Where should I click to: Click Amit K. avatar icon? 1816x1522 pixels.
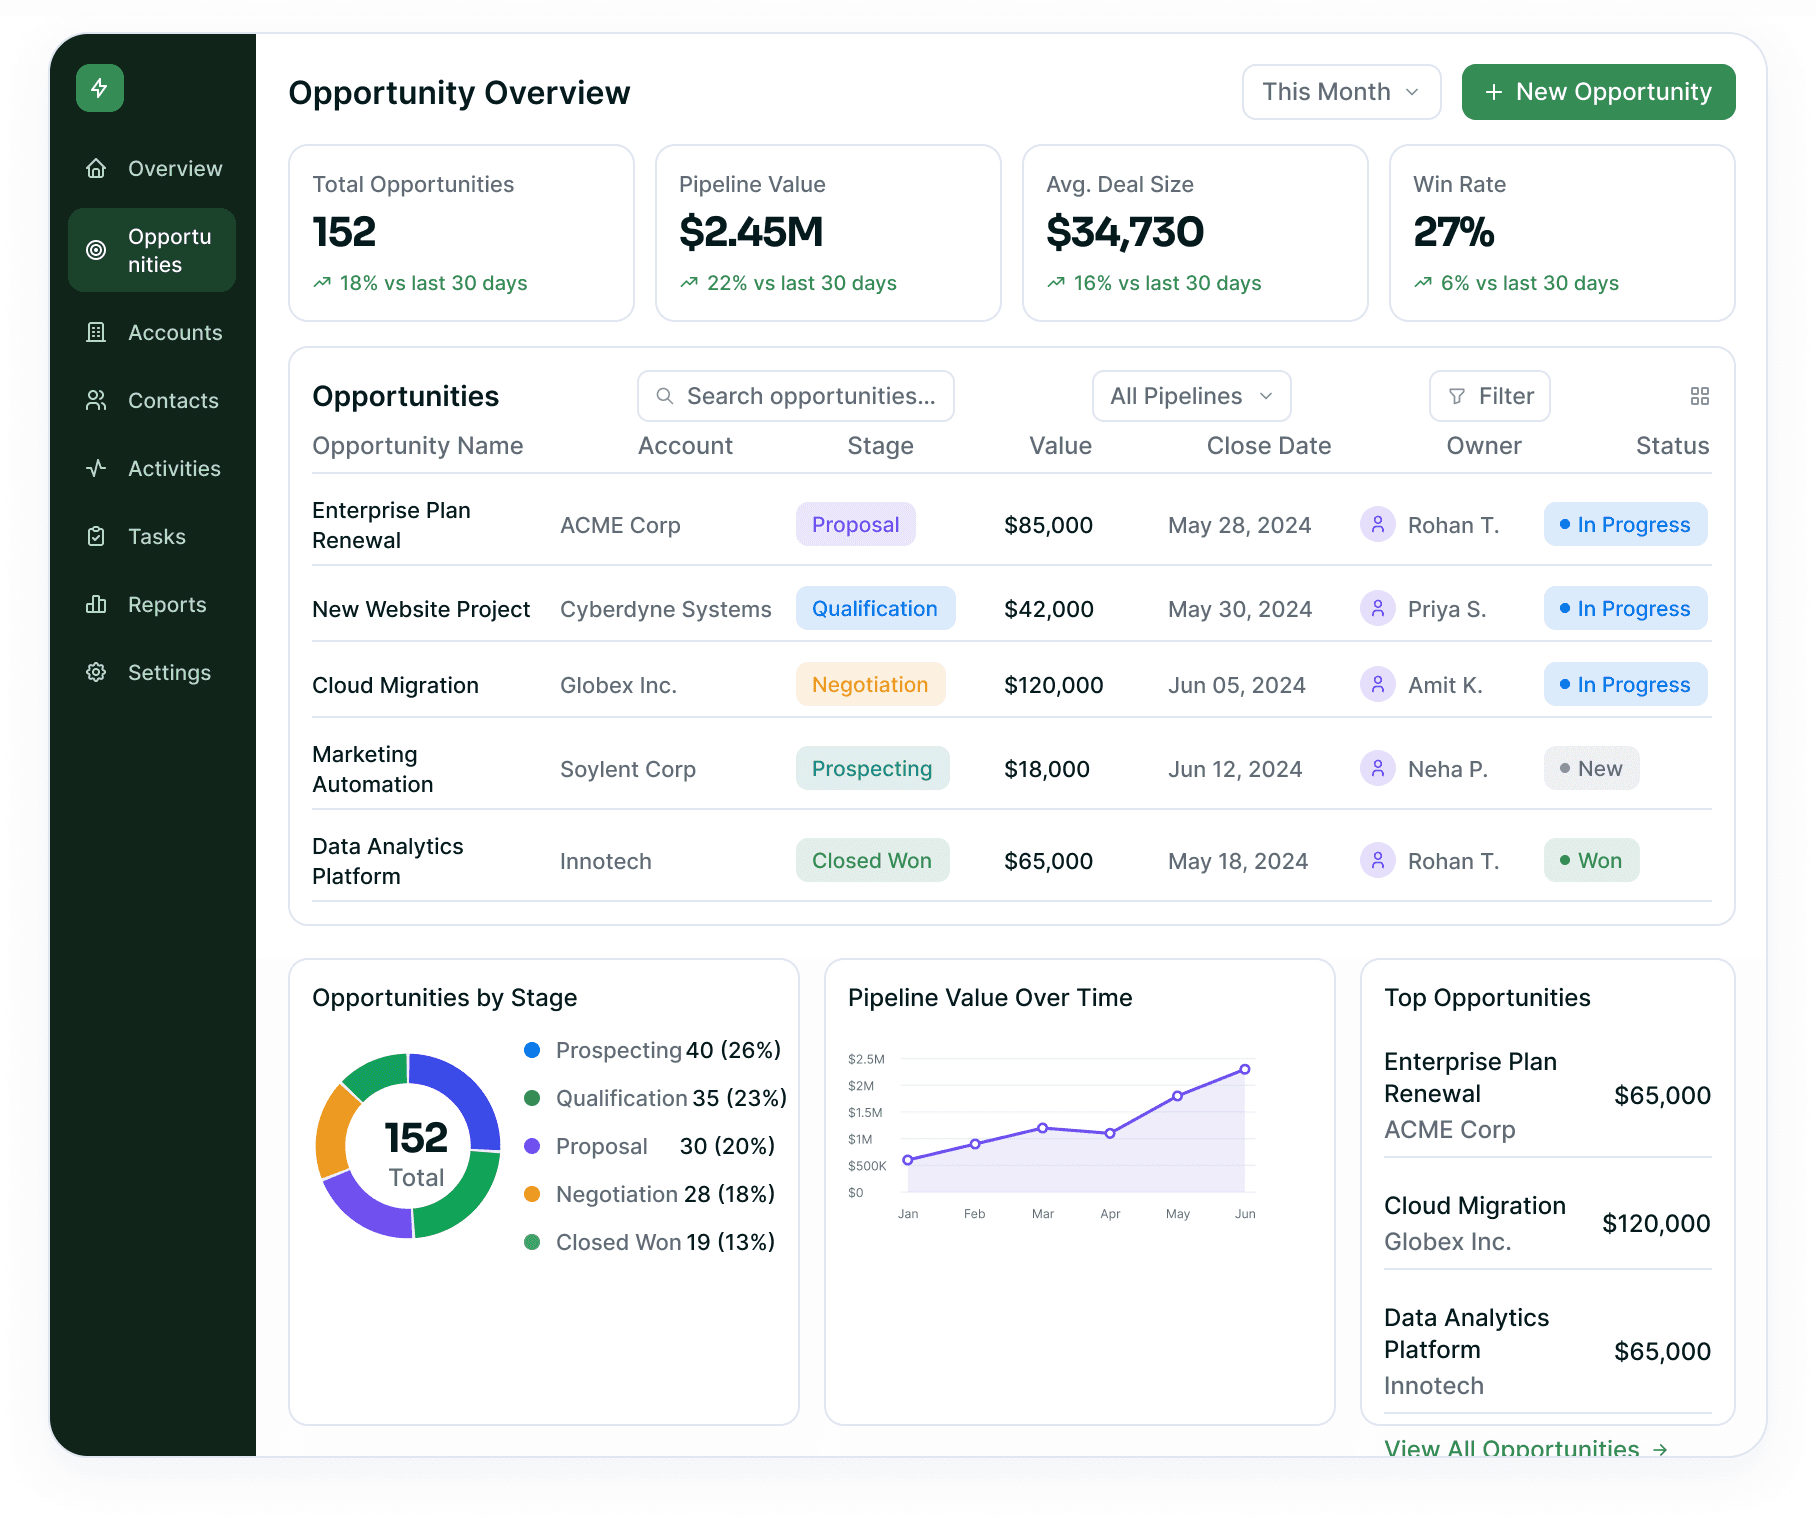click(x=1377, y=684)
